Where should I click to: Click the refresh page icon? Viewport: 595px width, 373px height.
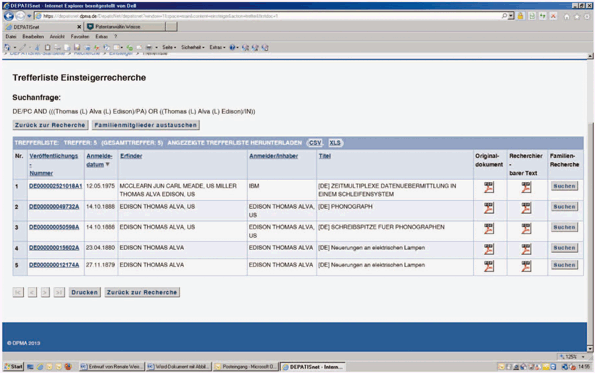tap(543, 16)
